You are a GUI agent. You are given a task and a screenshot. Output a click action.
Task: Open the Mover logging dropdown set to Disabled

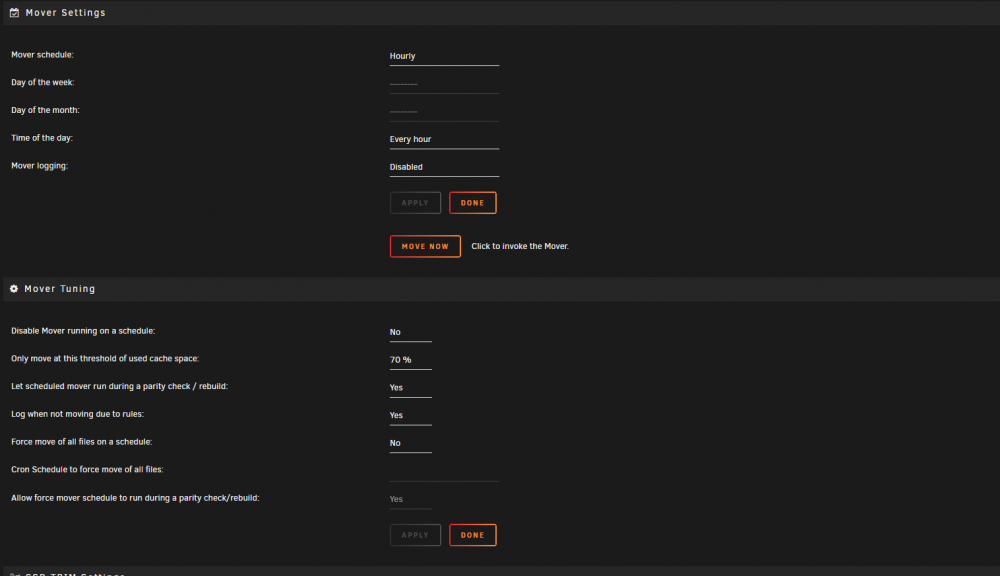point(444,167)
